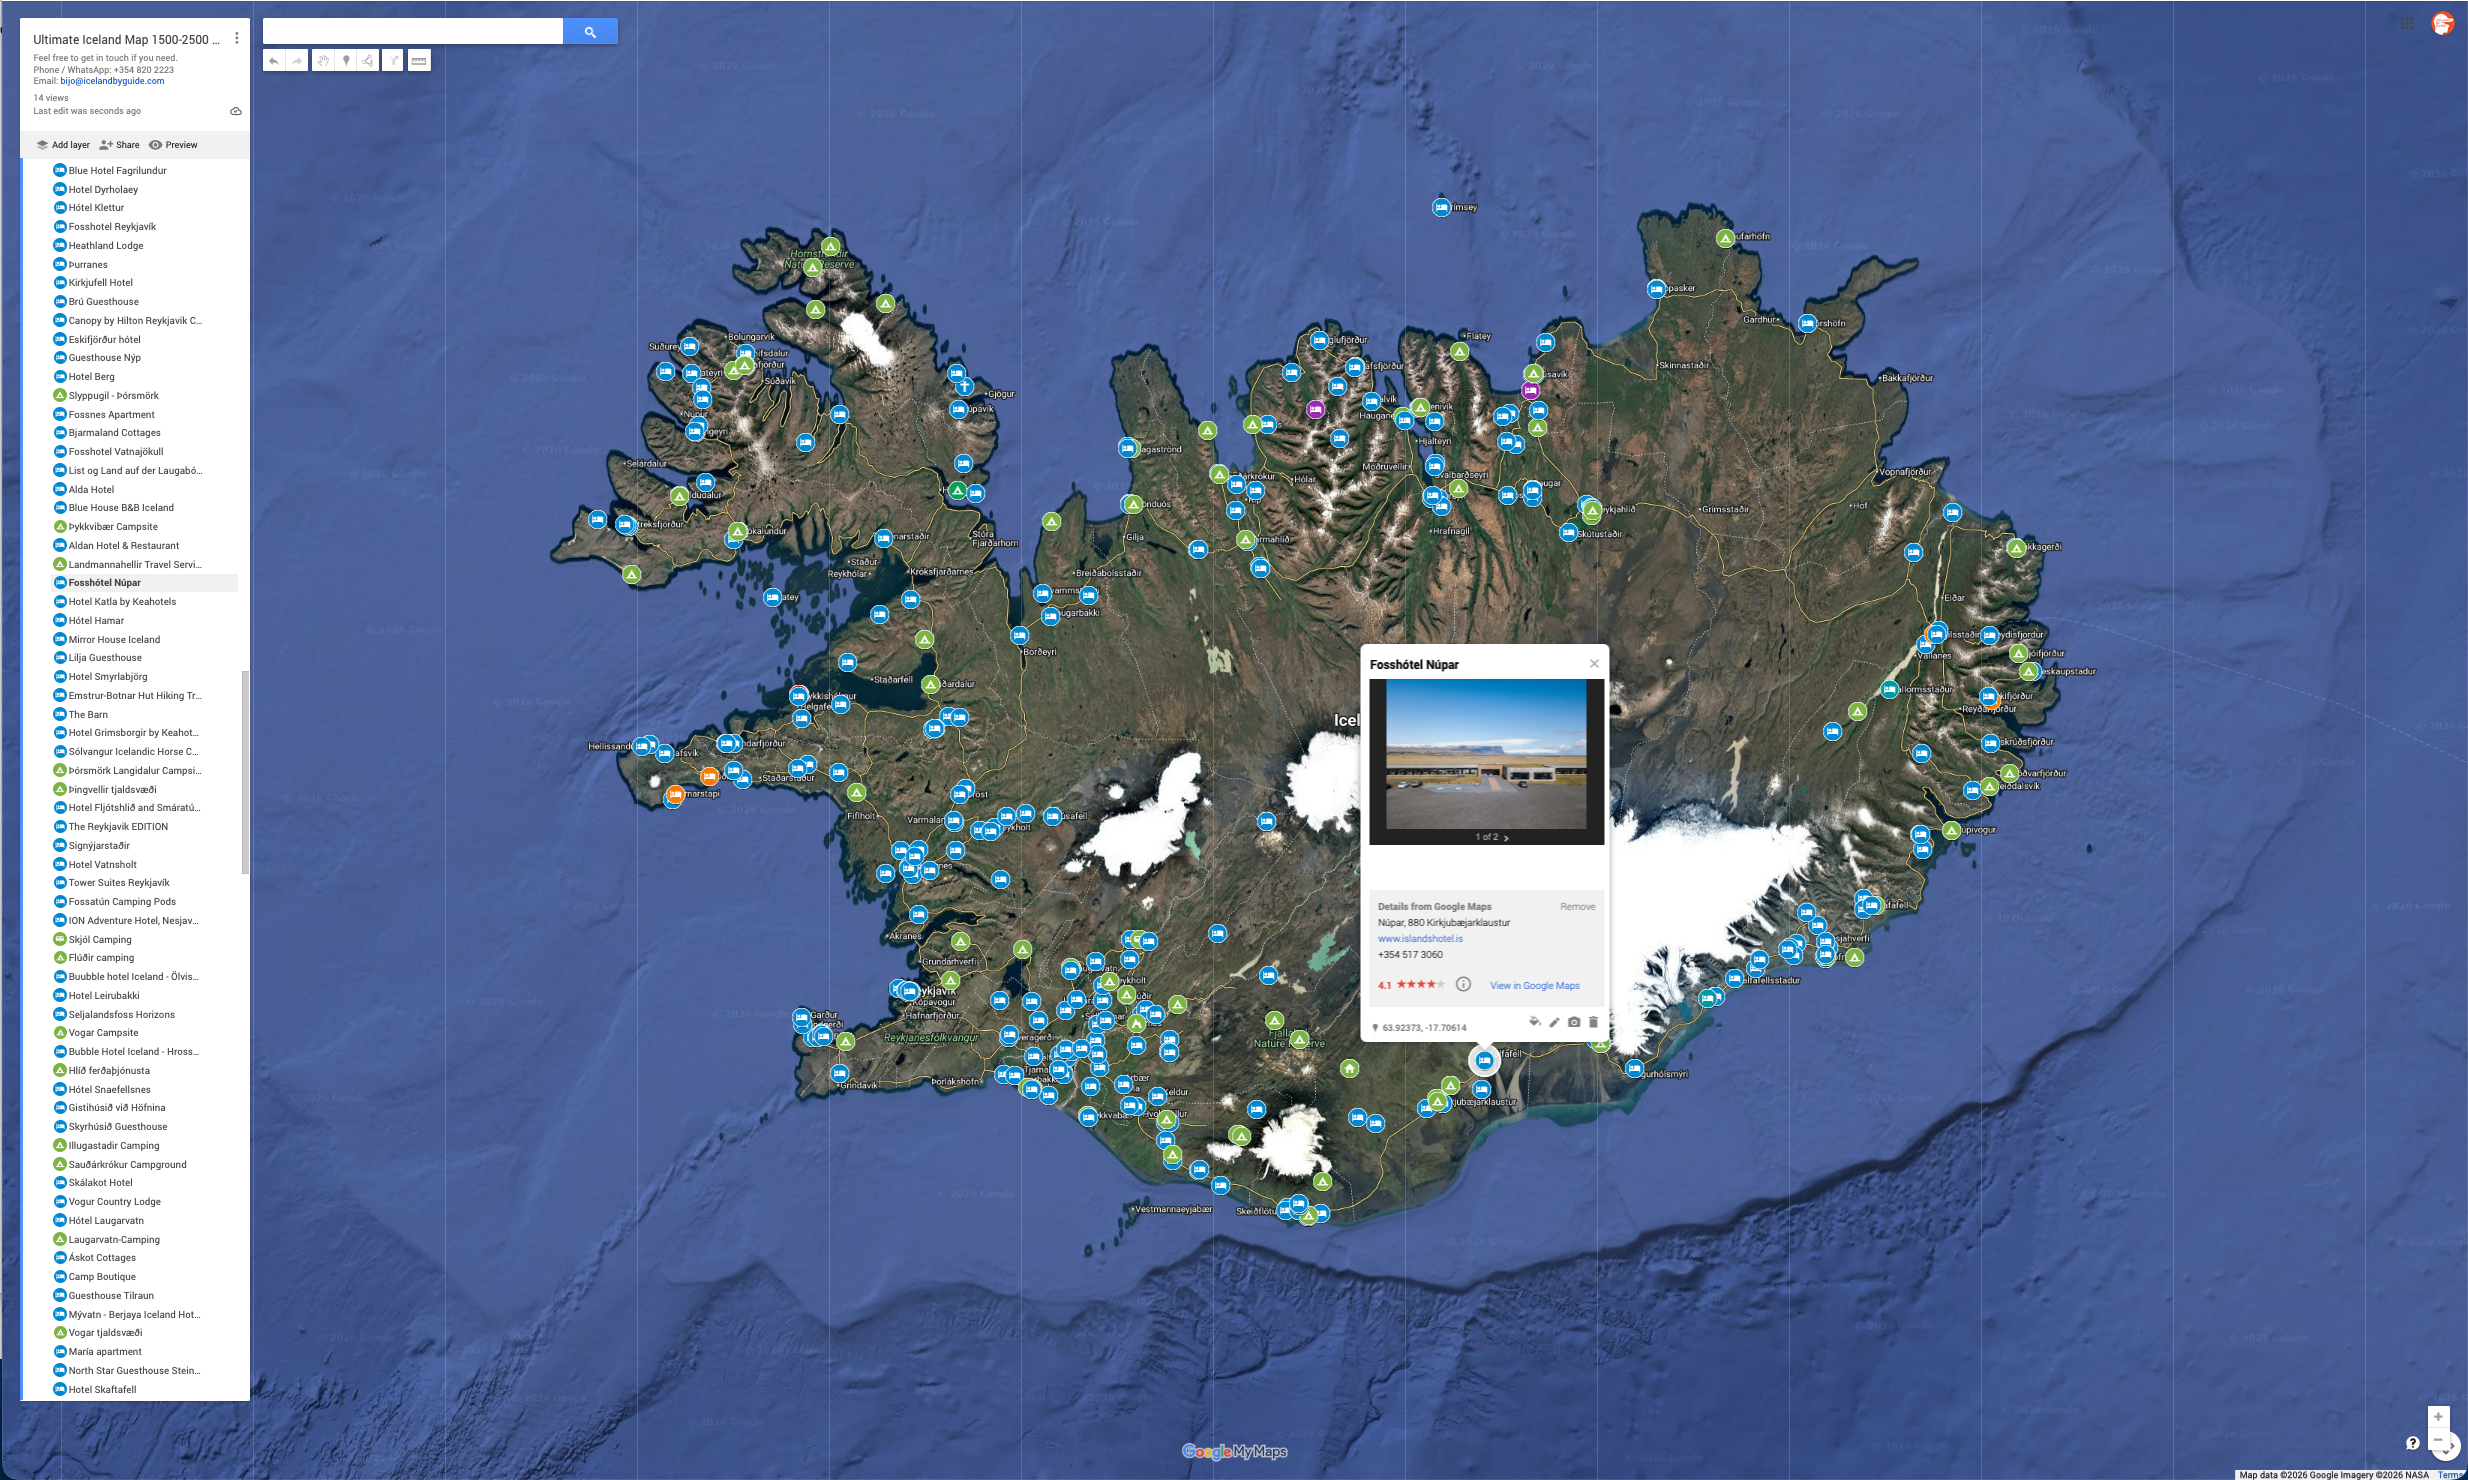
Task: Click the undo arrow in the toolbar
Action: coord(274,61)
